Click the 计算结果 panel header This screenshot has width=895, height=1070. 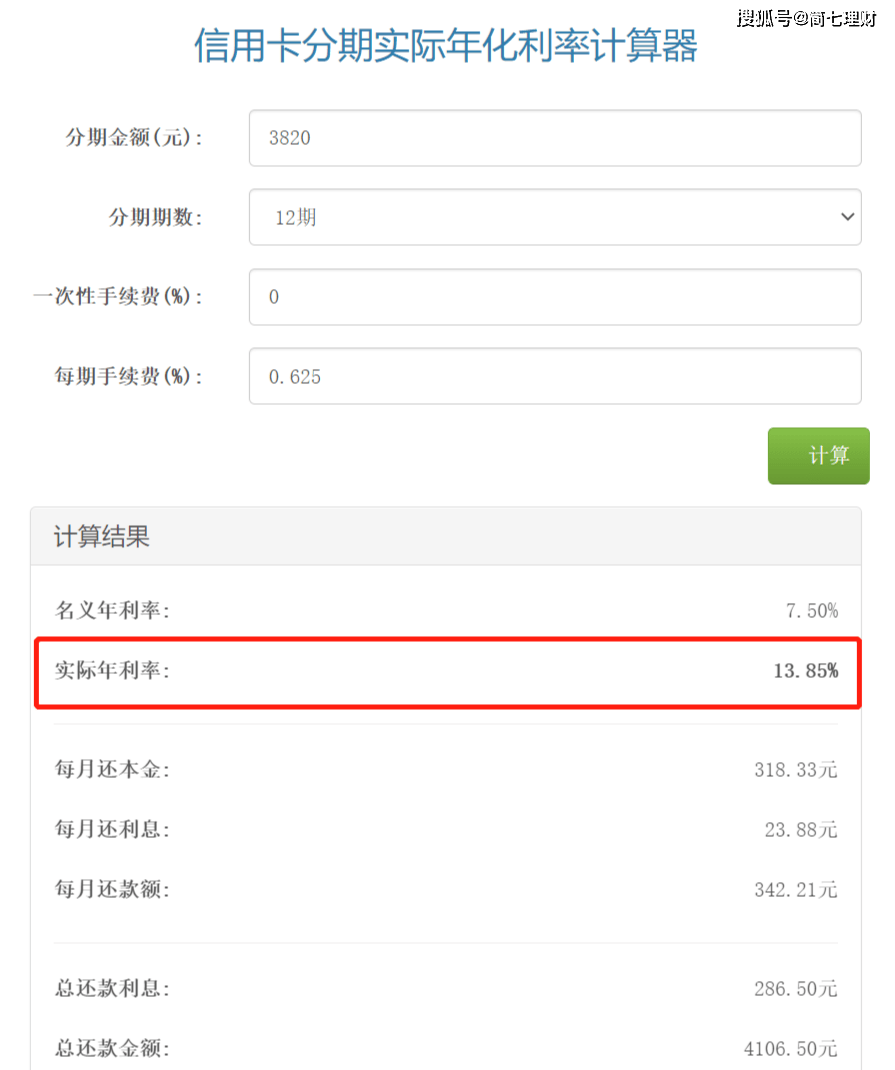click(x=102, y=537)
